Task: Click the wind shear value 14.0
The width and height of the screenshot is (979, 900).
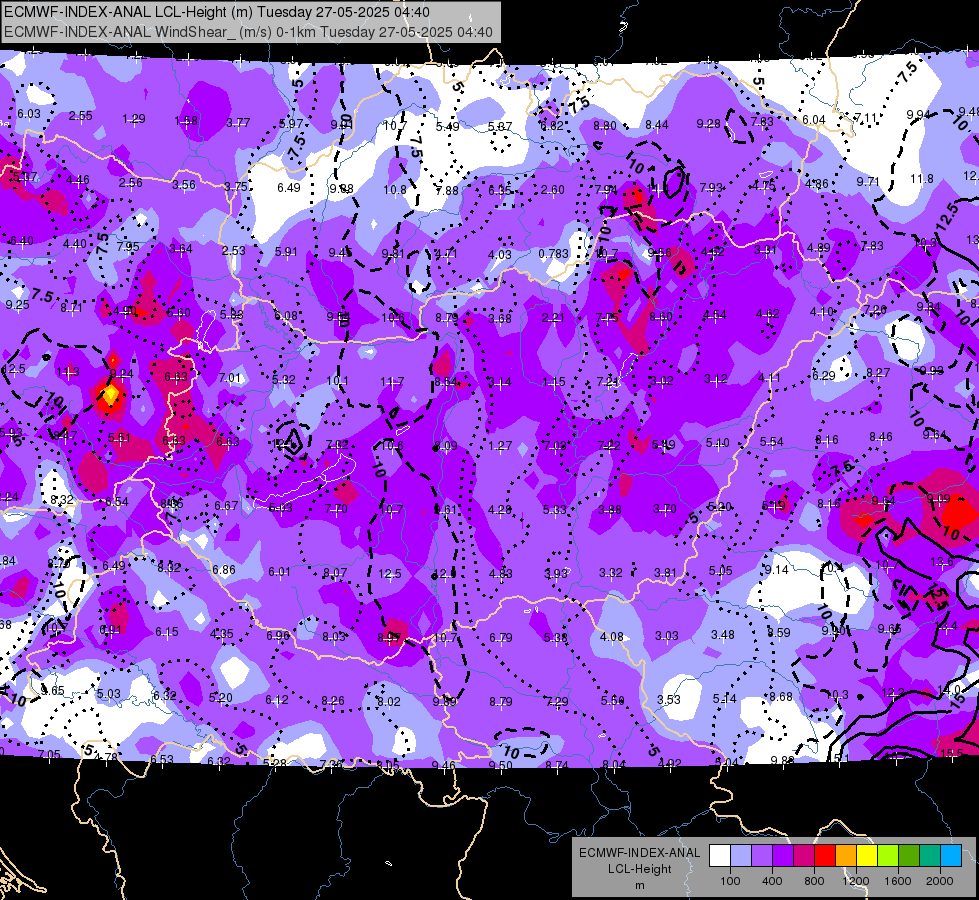Action: coord(949,690)
